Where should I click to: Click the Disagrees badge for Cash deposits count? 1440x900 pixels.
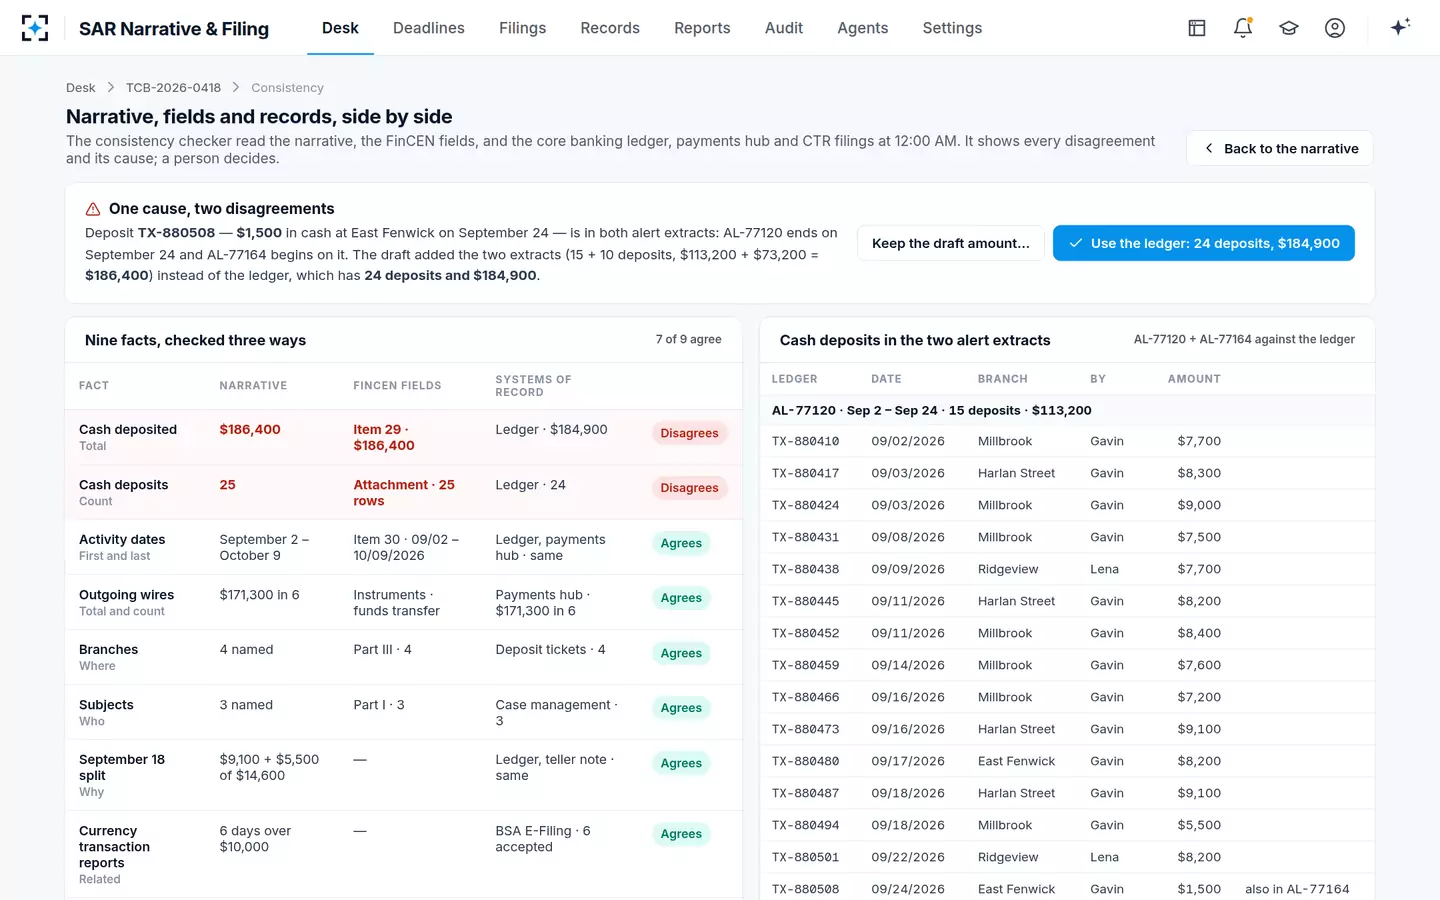689,488
